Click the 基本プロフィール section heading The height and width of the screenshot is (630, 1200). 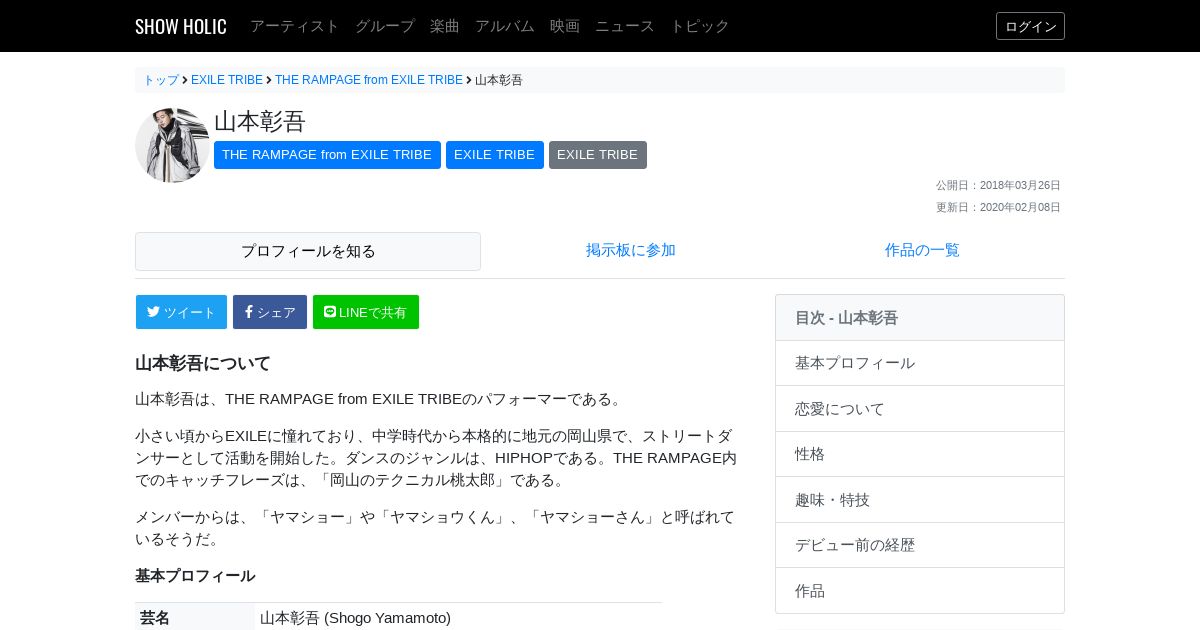195,576
